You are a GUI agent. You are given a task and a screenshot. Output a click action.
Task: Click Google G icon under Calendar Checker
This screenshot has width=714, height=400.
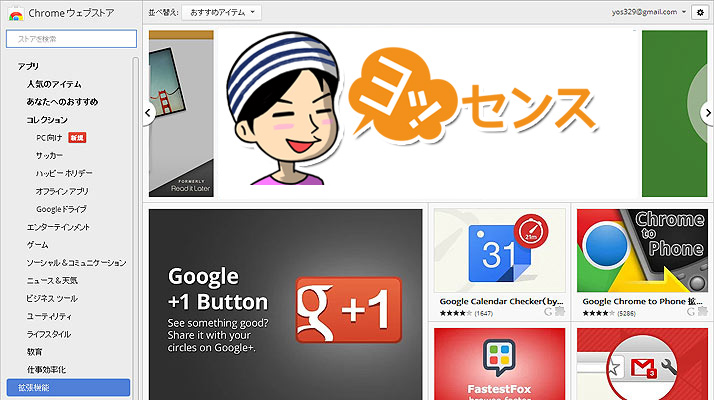(548, 312)
